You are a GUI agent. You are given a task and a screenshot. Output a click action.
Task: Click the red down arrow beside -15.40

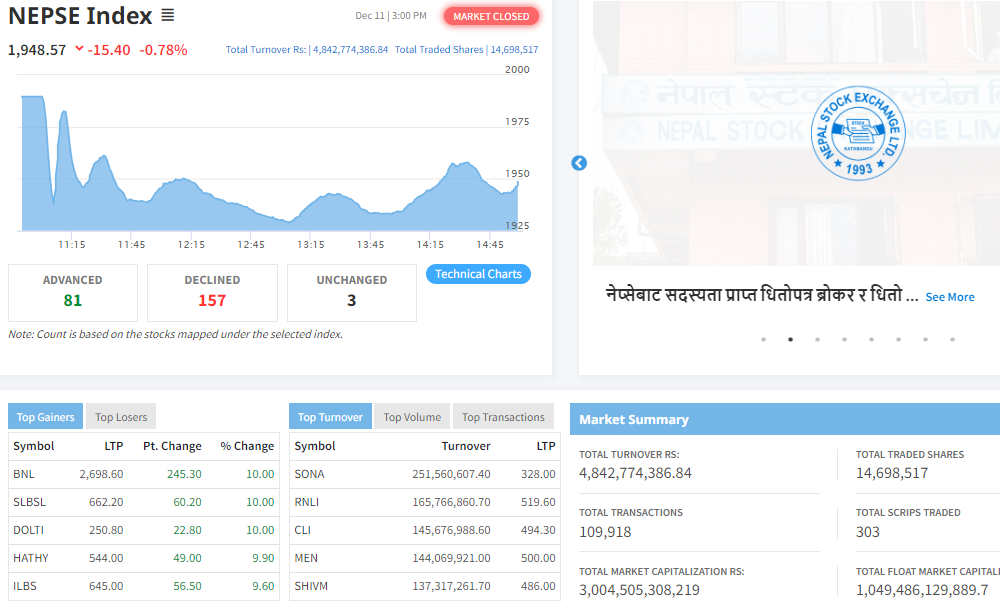click(x=79, y=48)
